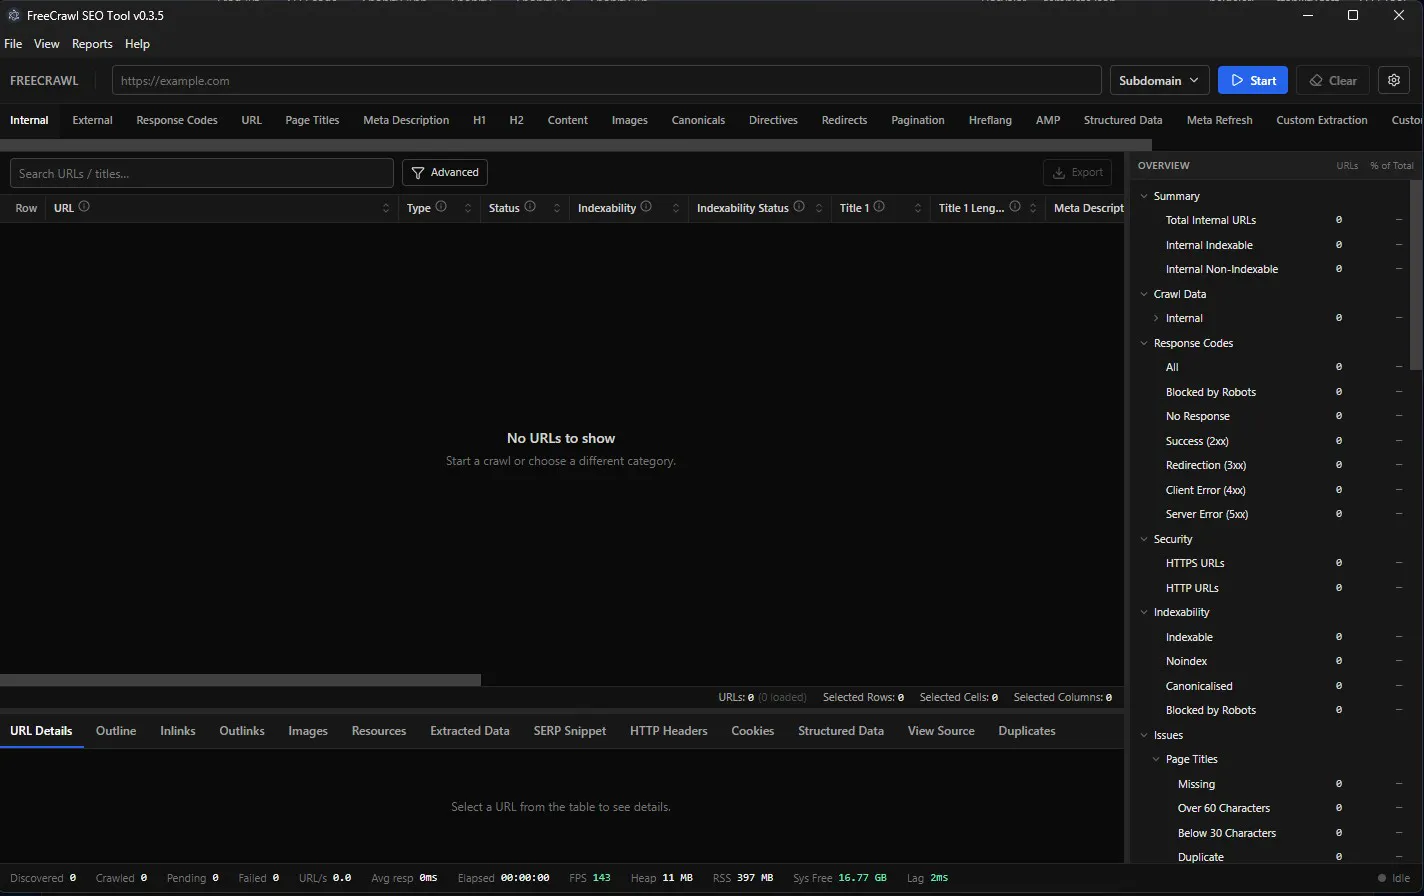Click info icon beside Title 1 Length header

point(1015,207)
